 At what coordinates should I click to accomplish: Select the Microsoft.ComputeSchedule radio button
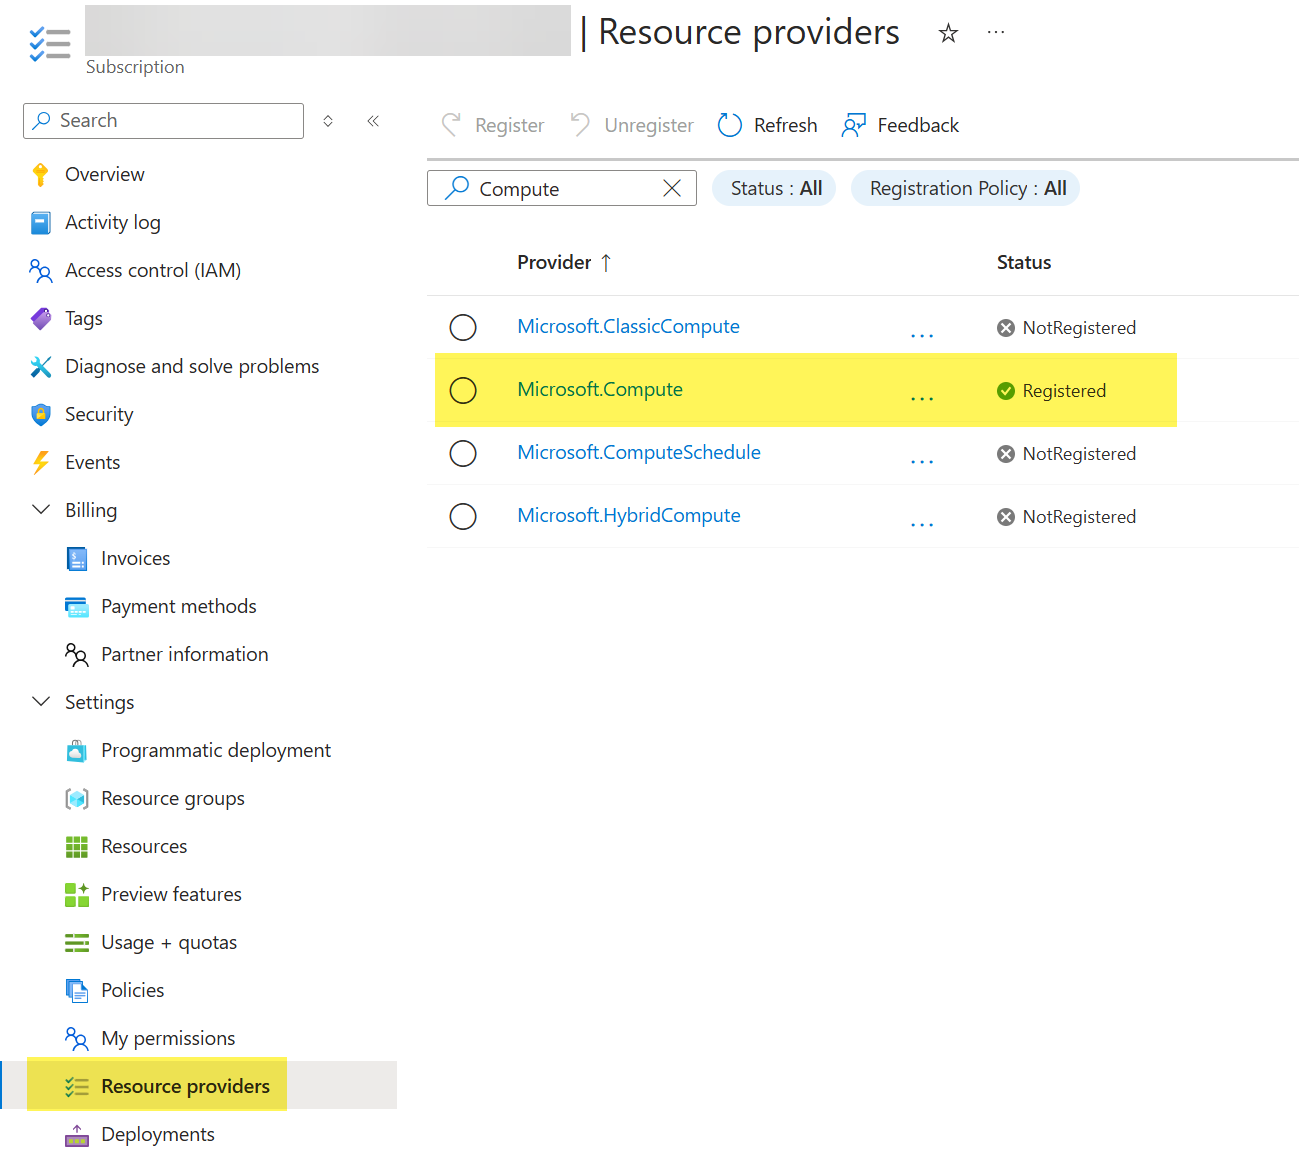(463, 453)
